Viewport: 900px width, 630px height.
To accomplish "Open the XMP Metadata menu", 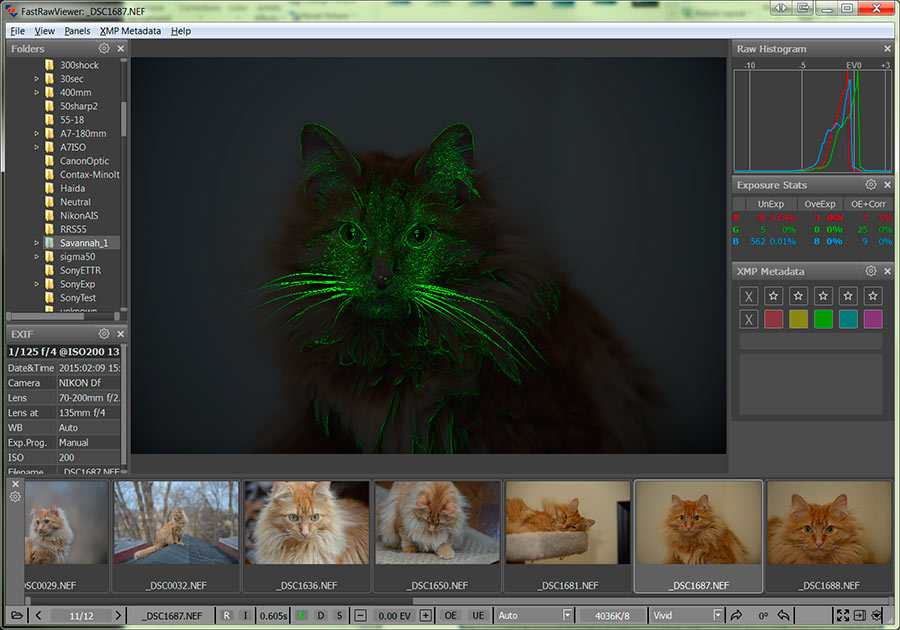I will [130, 31].
